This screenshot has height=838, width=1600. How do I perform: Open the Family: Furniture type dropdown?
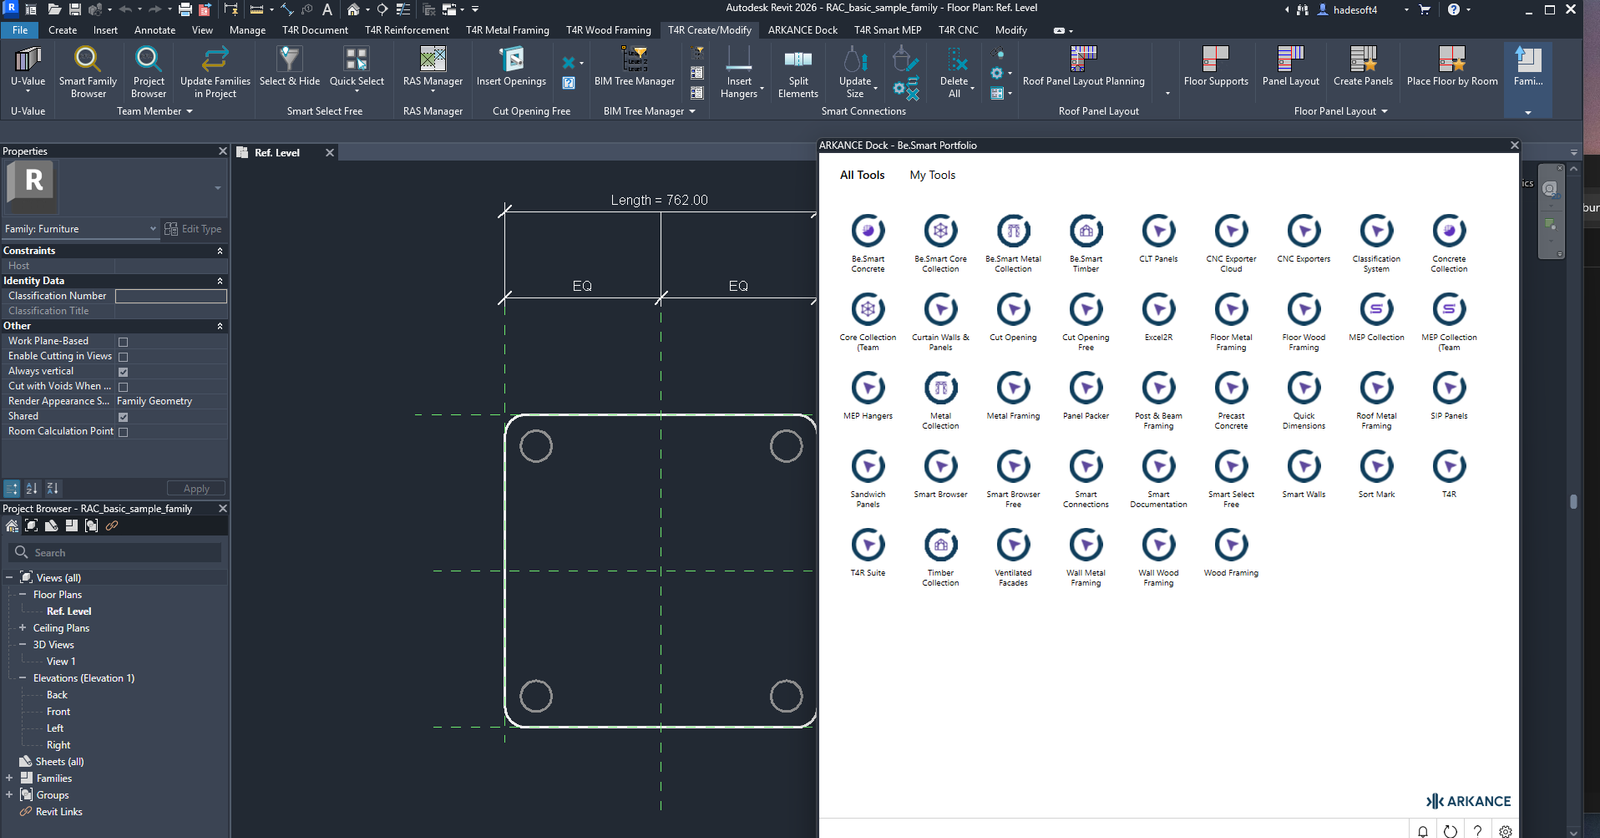pos(81,229)
